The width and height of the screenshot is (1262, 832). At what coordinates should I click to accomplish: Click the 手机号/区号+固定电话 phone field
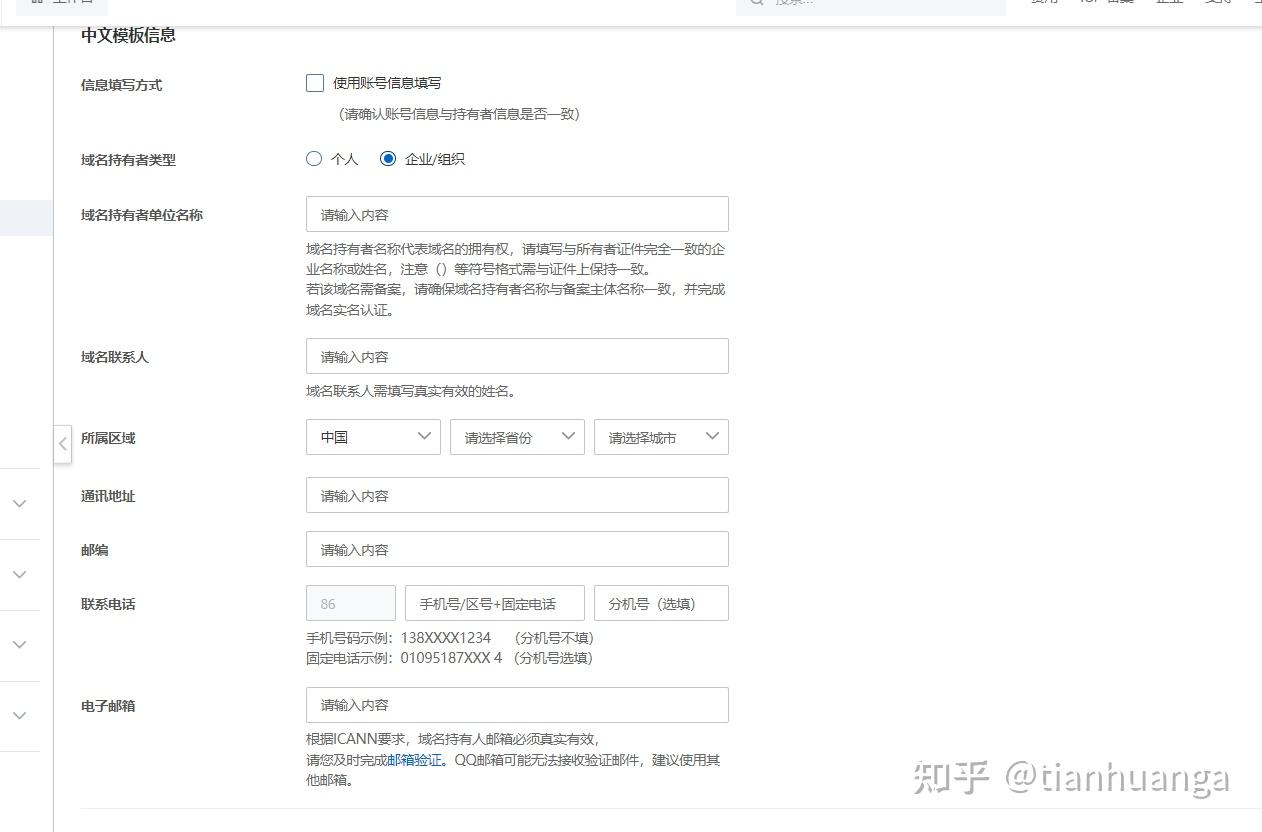(x=494, y=603)
